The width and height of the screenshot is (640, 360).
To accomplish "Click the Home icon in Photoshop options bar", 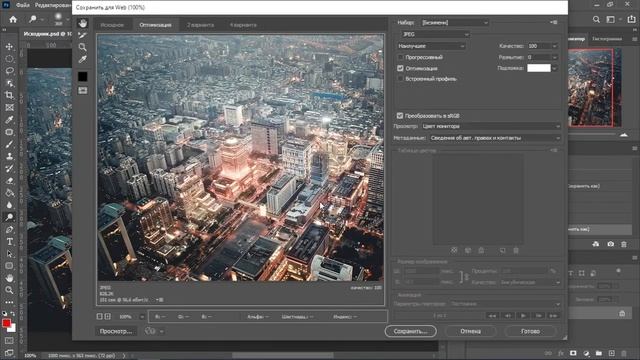I will [13, 19].
